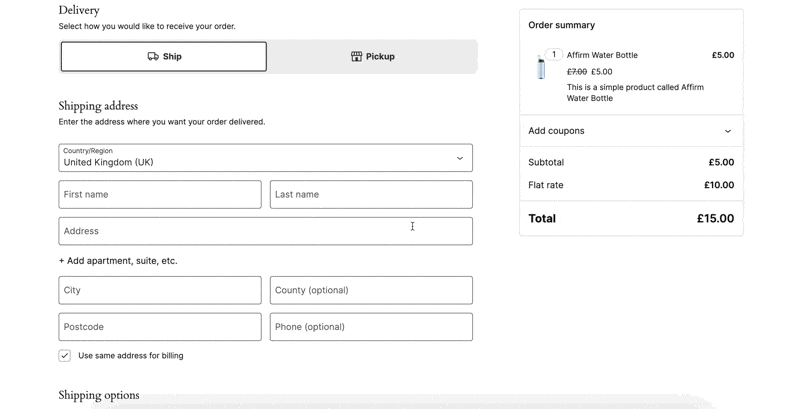This screenshot has width=800, height=409.
Task: Focus the Address input field
Action: tap(265, 231)
